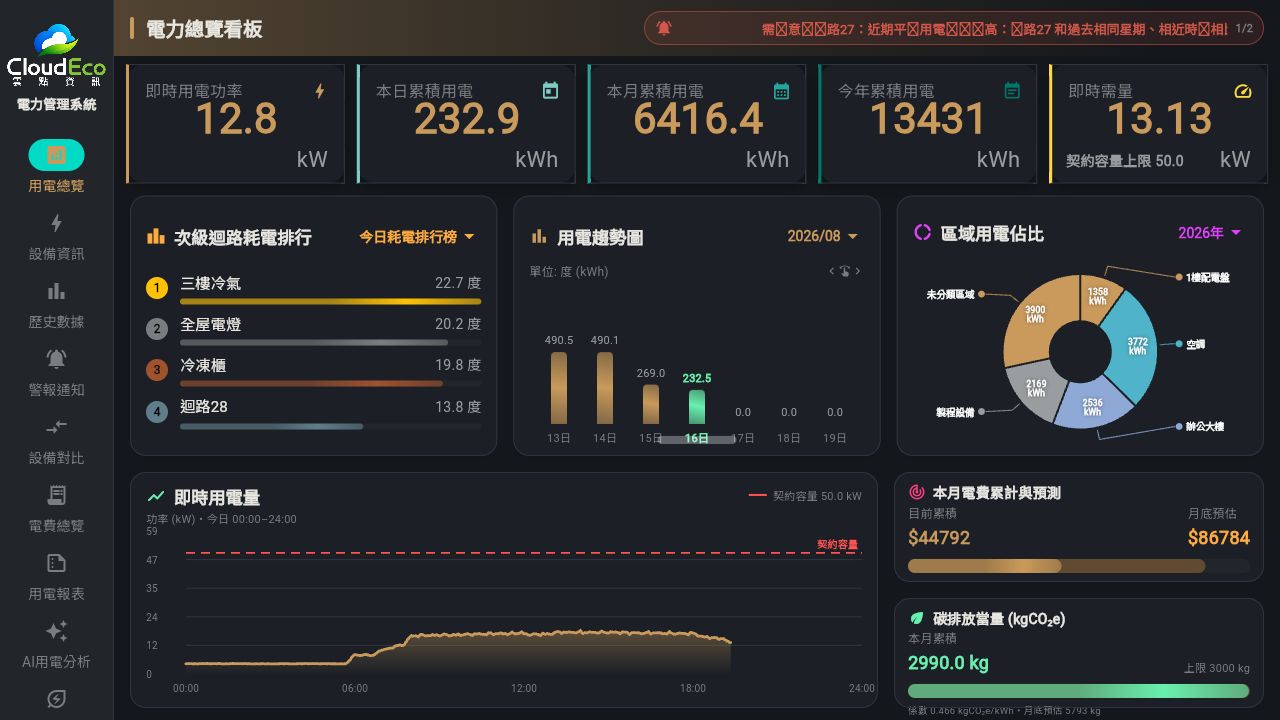Image resolution: width=1280 pixels, height=720 pixels.
Task: Open AI用電分析 from the sidebar
Action: tap(56, 644)
